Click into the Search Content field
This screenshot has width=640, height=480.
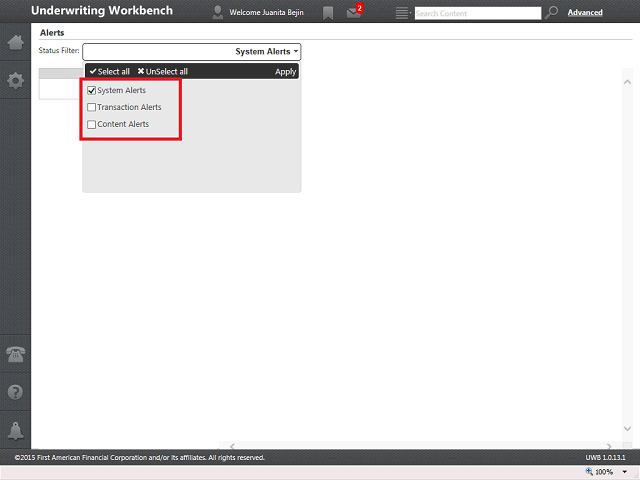[x=478, y=13]
